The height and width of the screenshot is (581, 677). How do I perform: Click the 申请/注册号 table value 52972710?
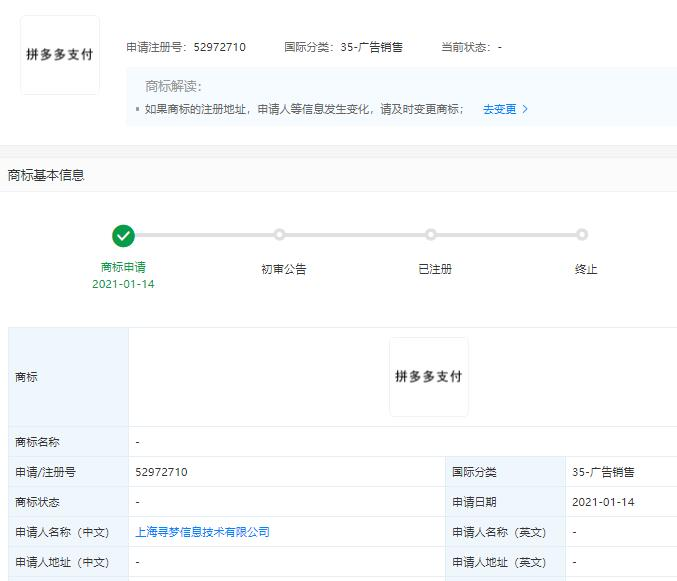[161, 472]
